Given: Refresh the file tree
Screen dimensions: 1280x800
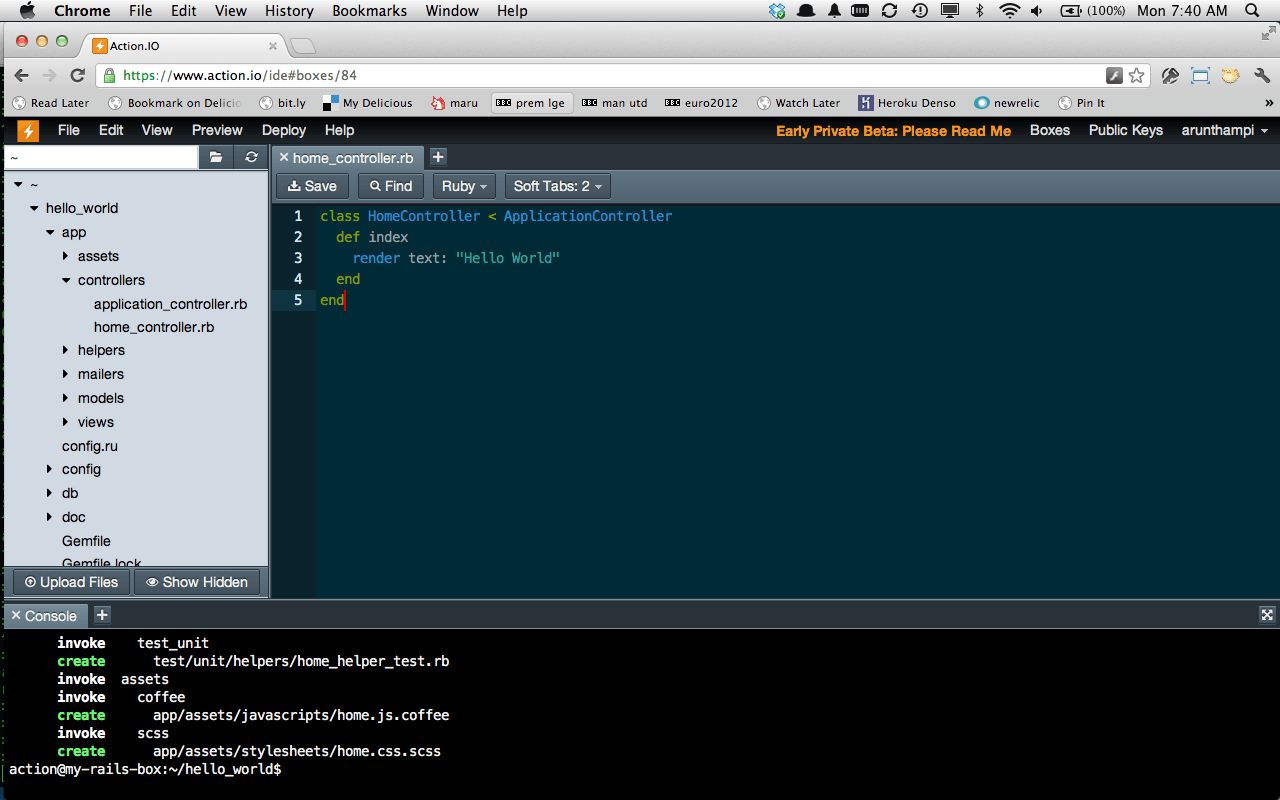Looking at the screenshot, I should coord(251,158).
